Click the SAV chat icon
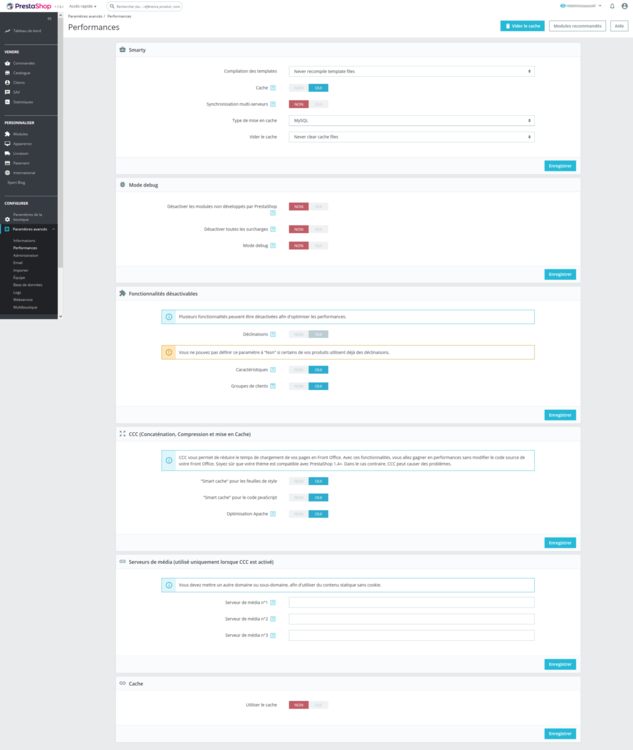 point(7,92)
